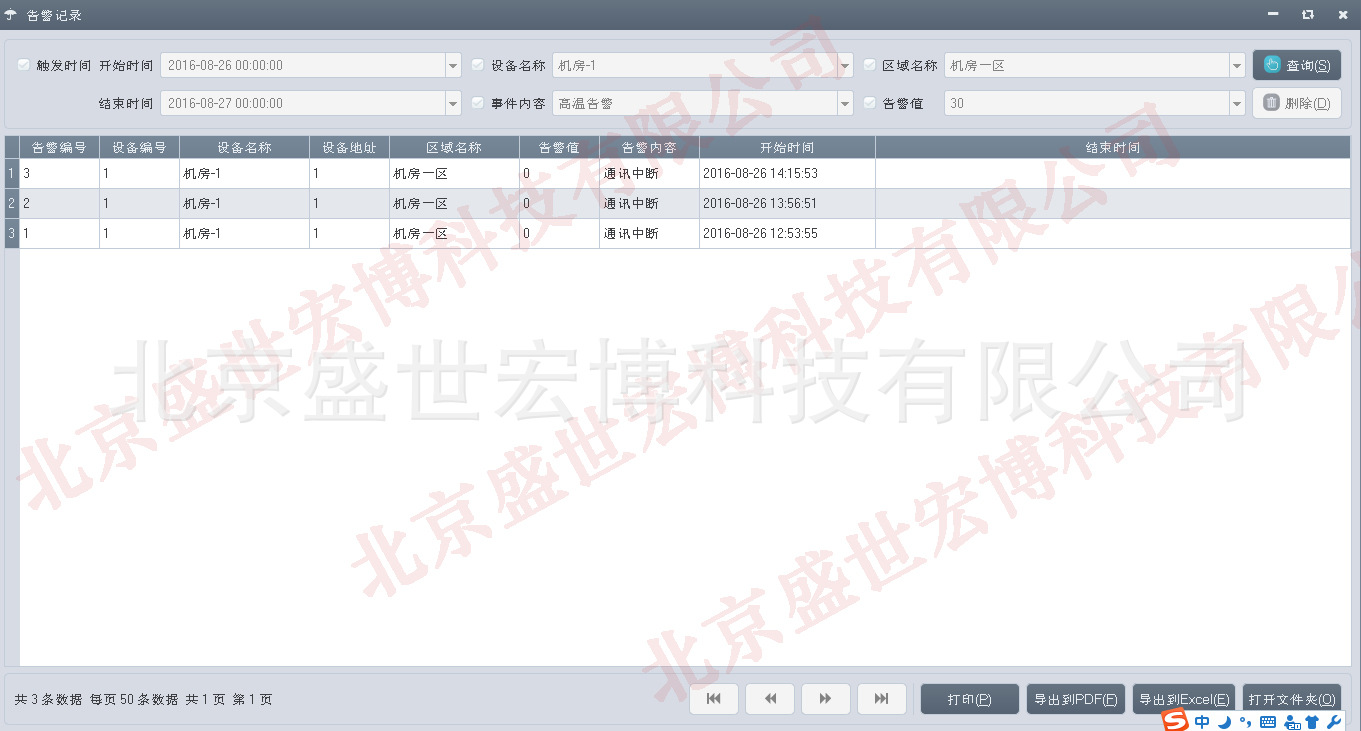Open the 区域名称 dropdown
The image size is (1361, 731).
(x=1237, y=64)
